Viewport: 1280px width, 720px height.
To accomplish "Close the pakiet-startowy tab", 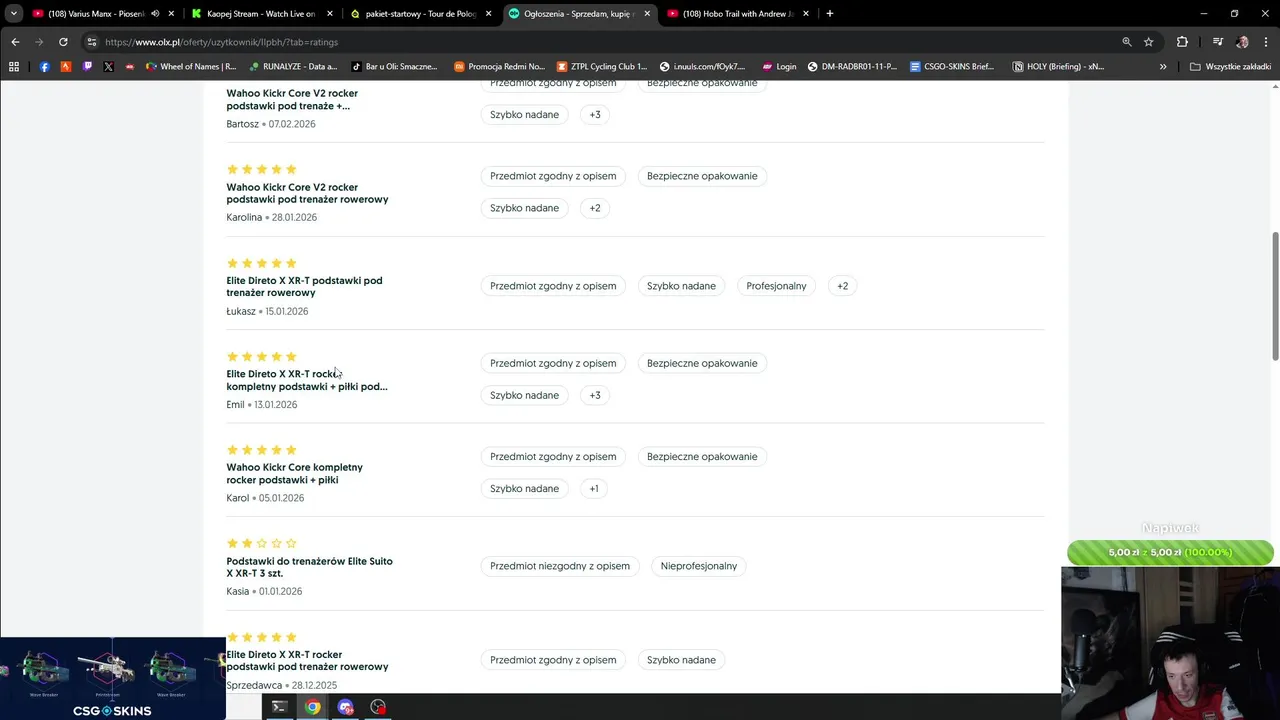I will (x=489, y=14).
